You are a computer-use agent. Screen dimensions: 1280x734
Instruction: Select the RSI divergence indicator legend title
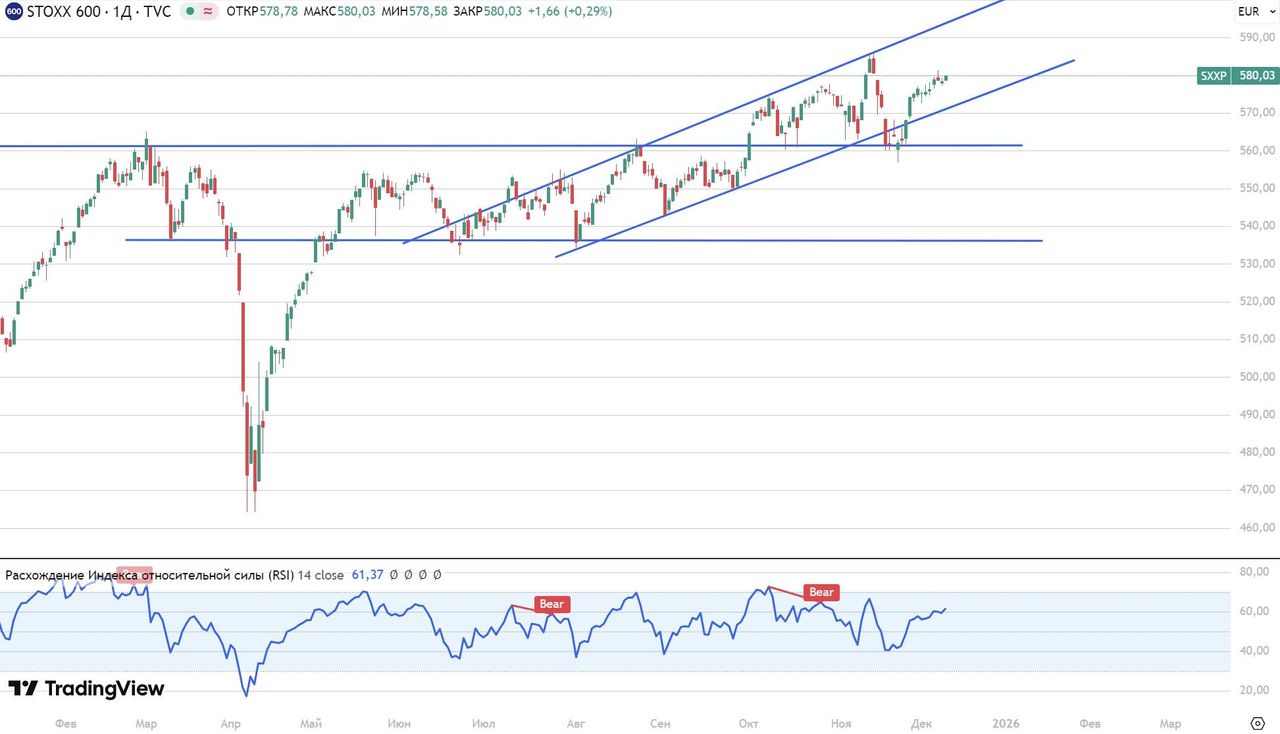pyautogui.click(x=150, y=575)
